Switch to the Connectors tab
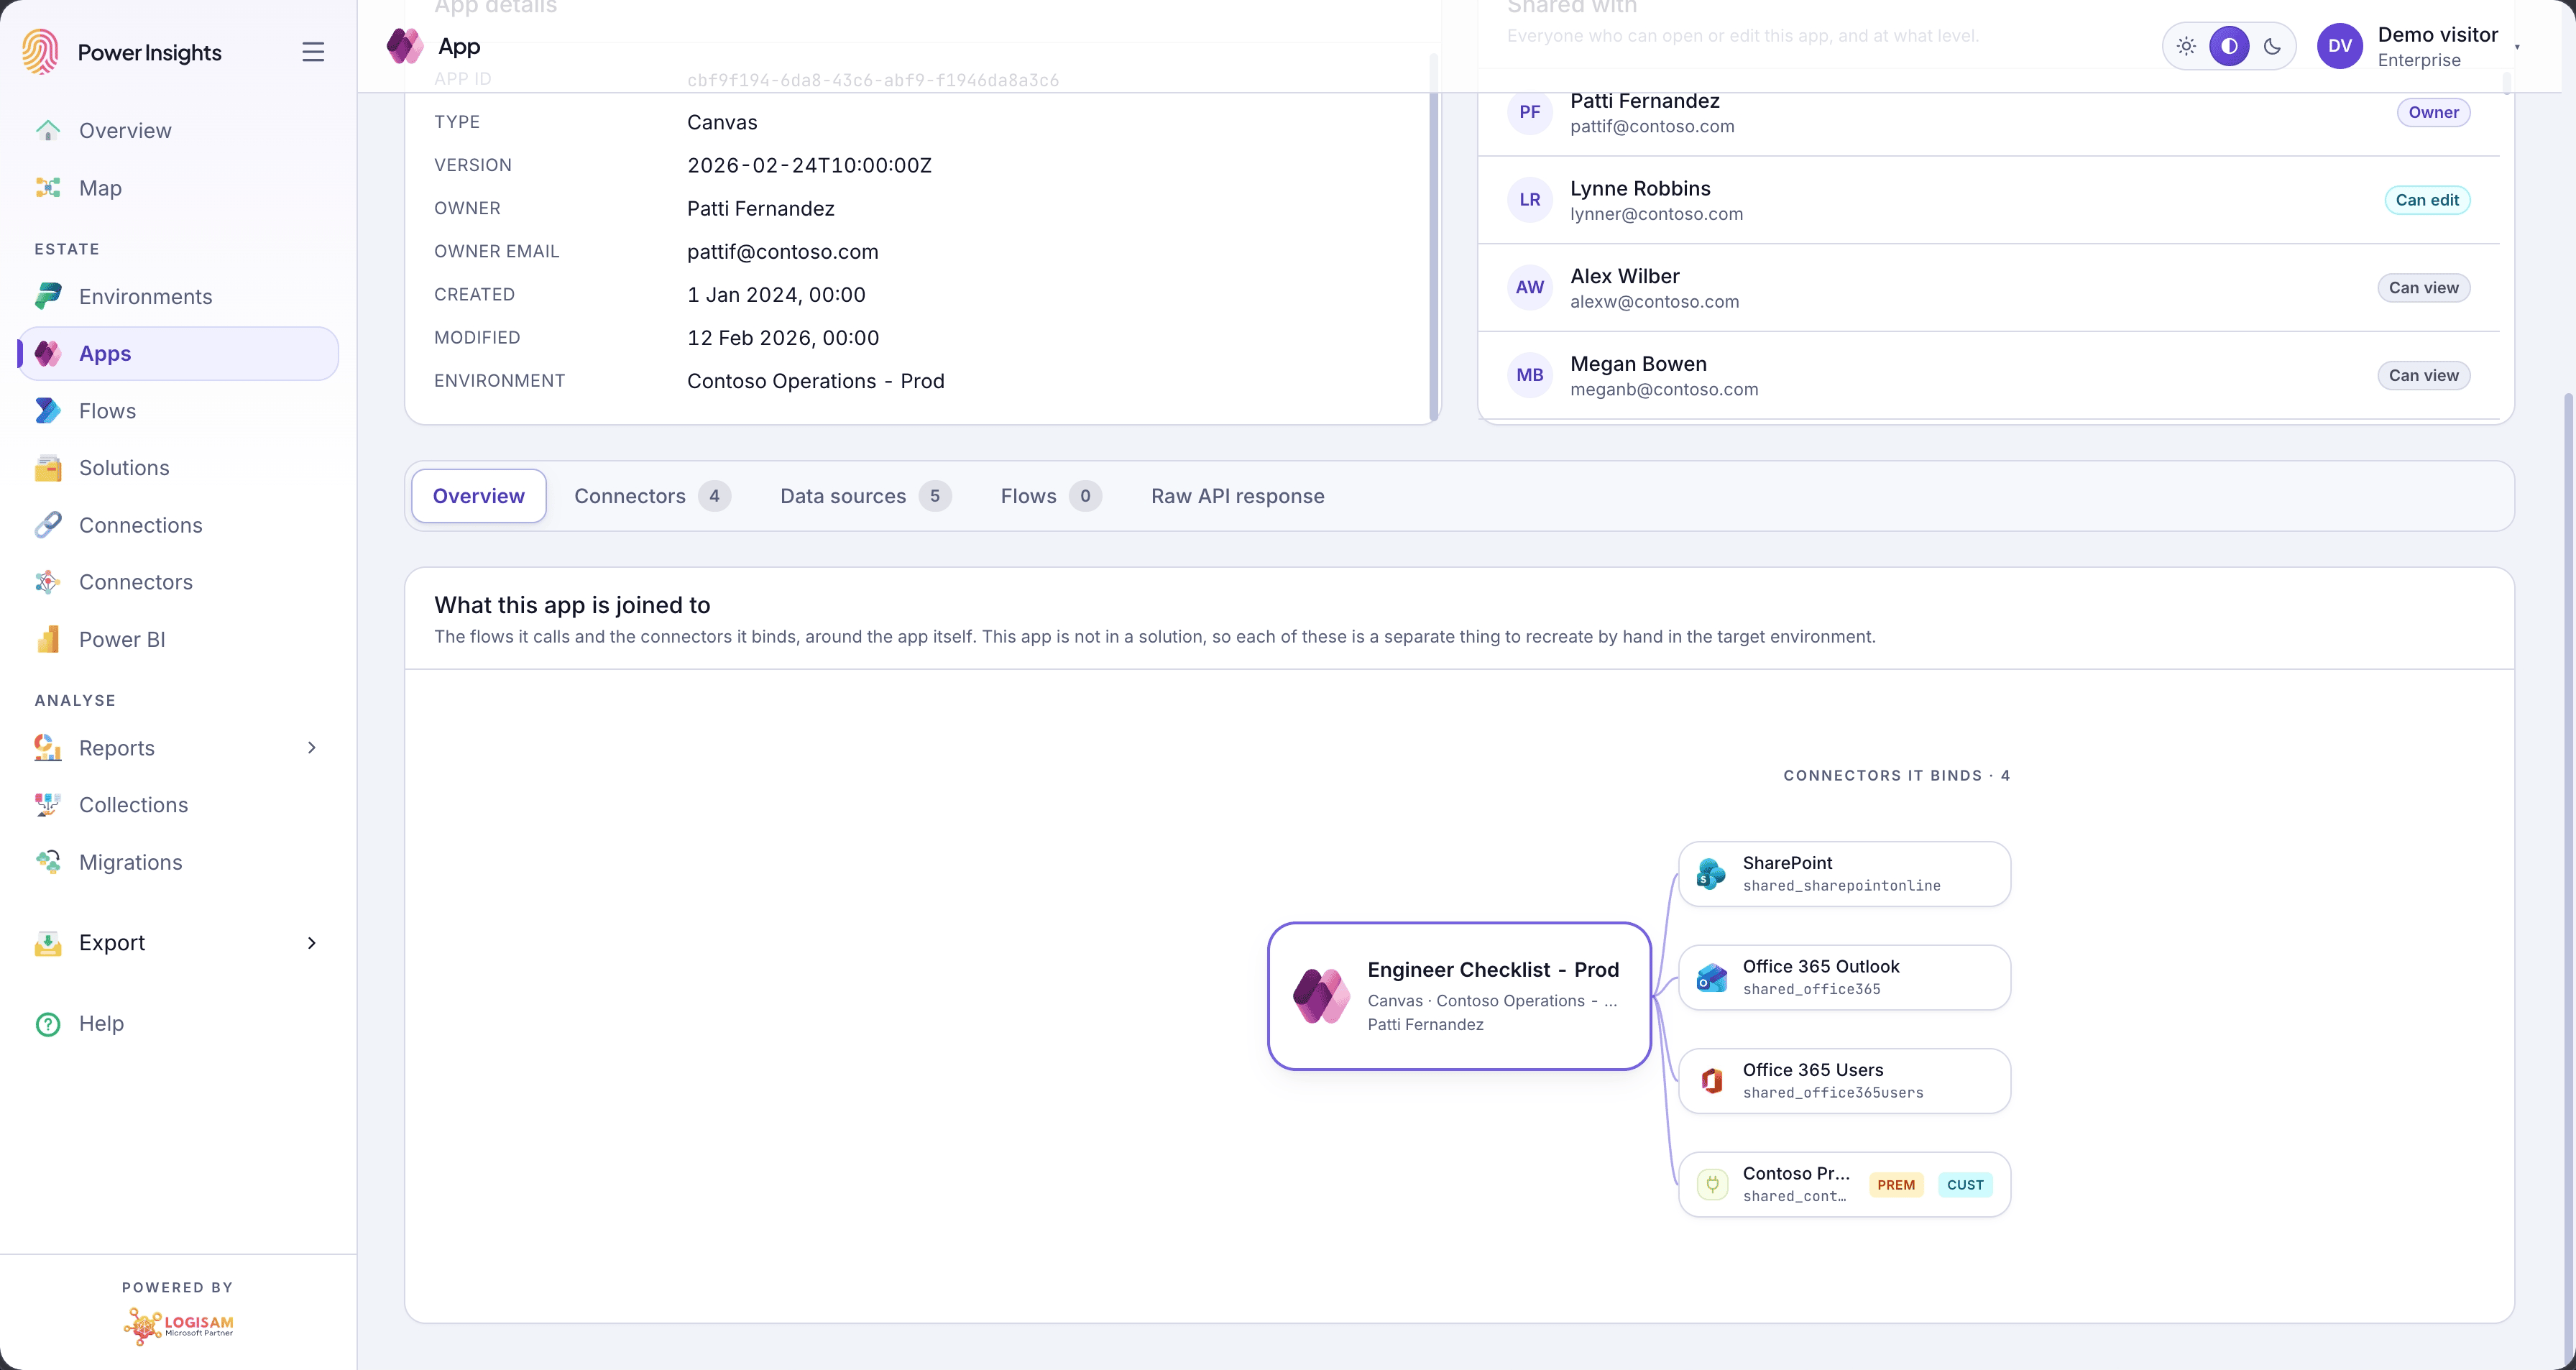Image resolution: width=2576 pixels, height=1370 pixels. pyautogui.click(x=652, y=496)
